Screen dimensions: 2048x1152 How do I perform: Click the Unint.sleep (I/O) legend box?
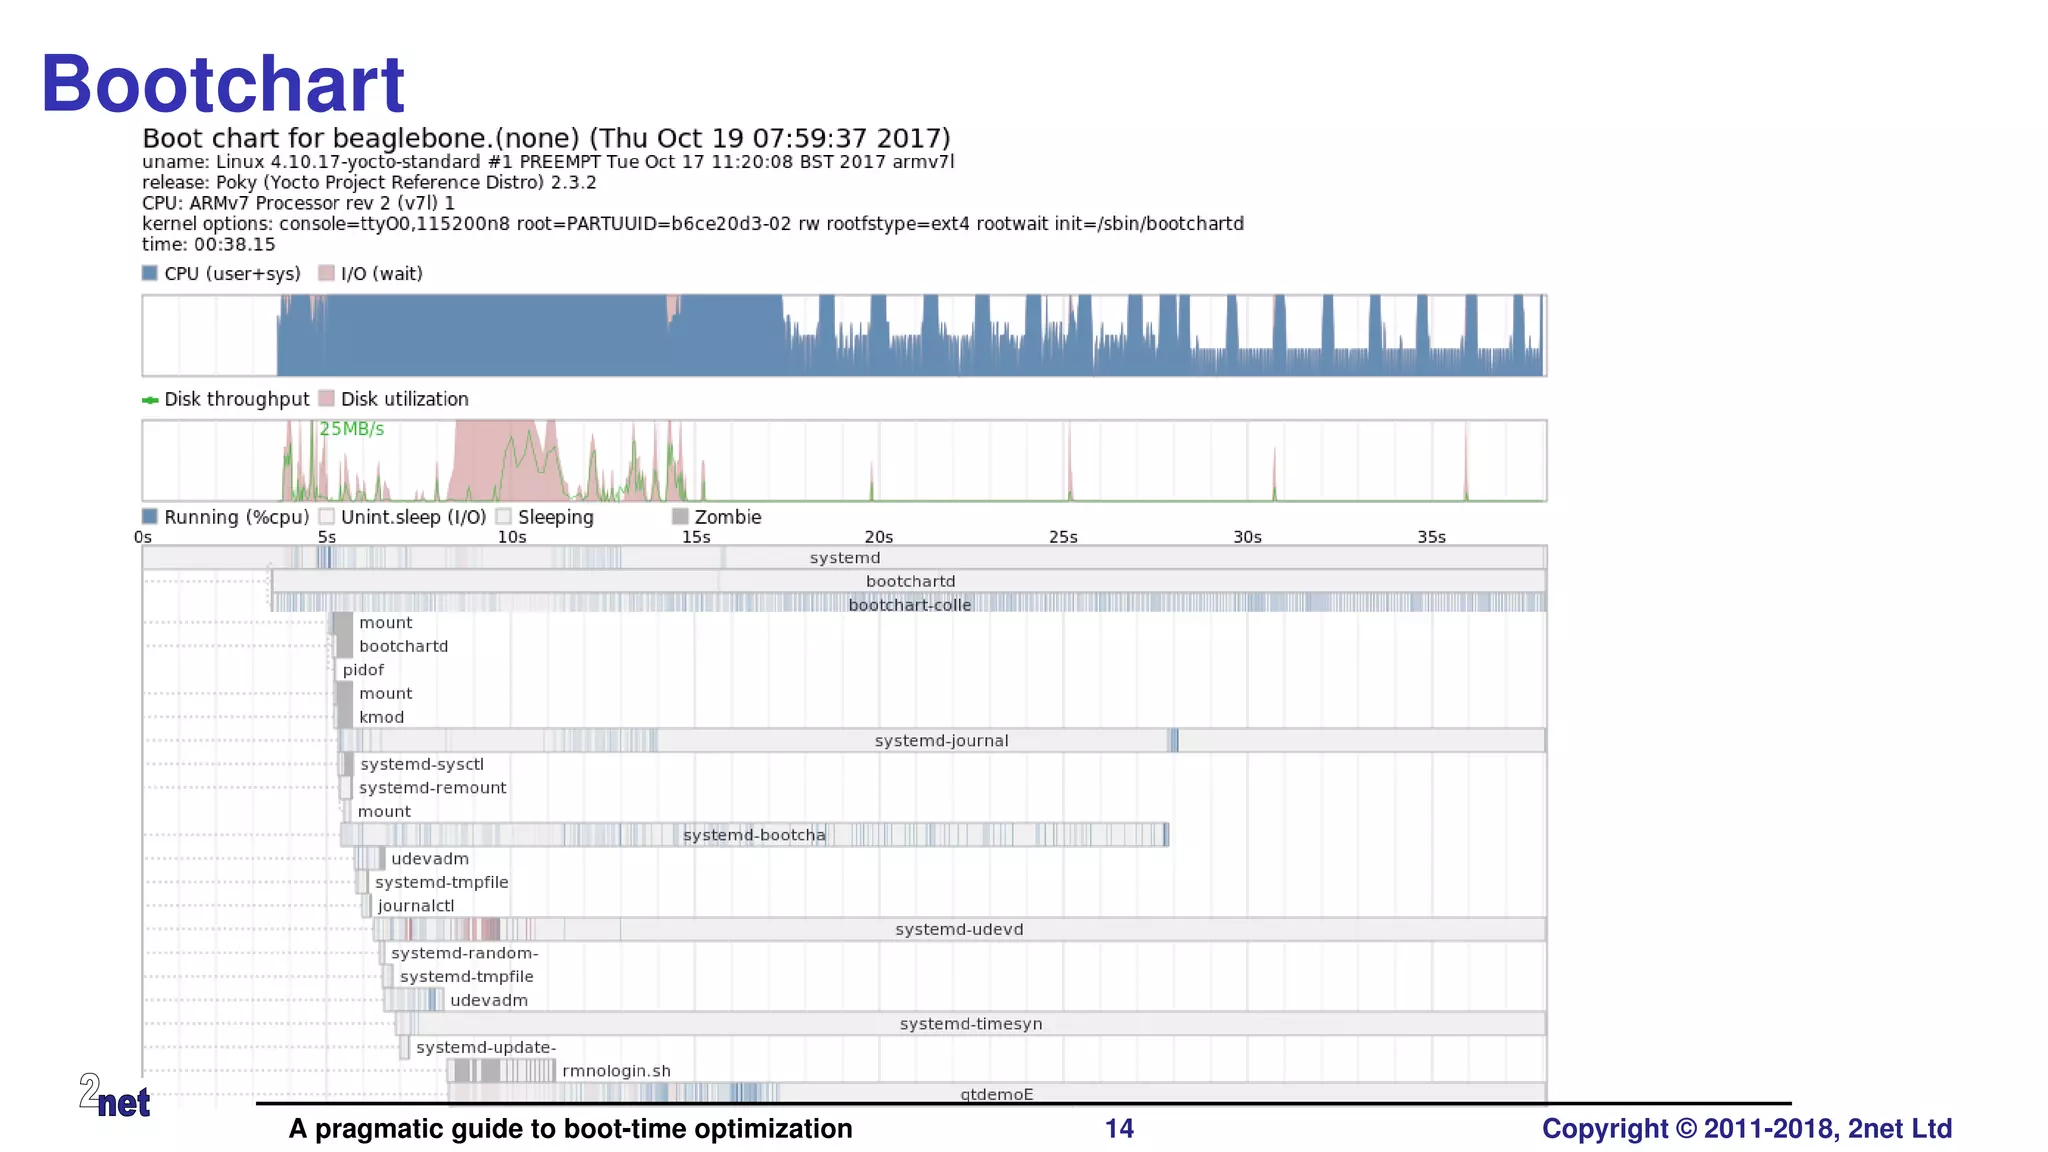pos(326,517)
